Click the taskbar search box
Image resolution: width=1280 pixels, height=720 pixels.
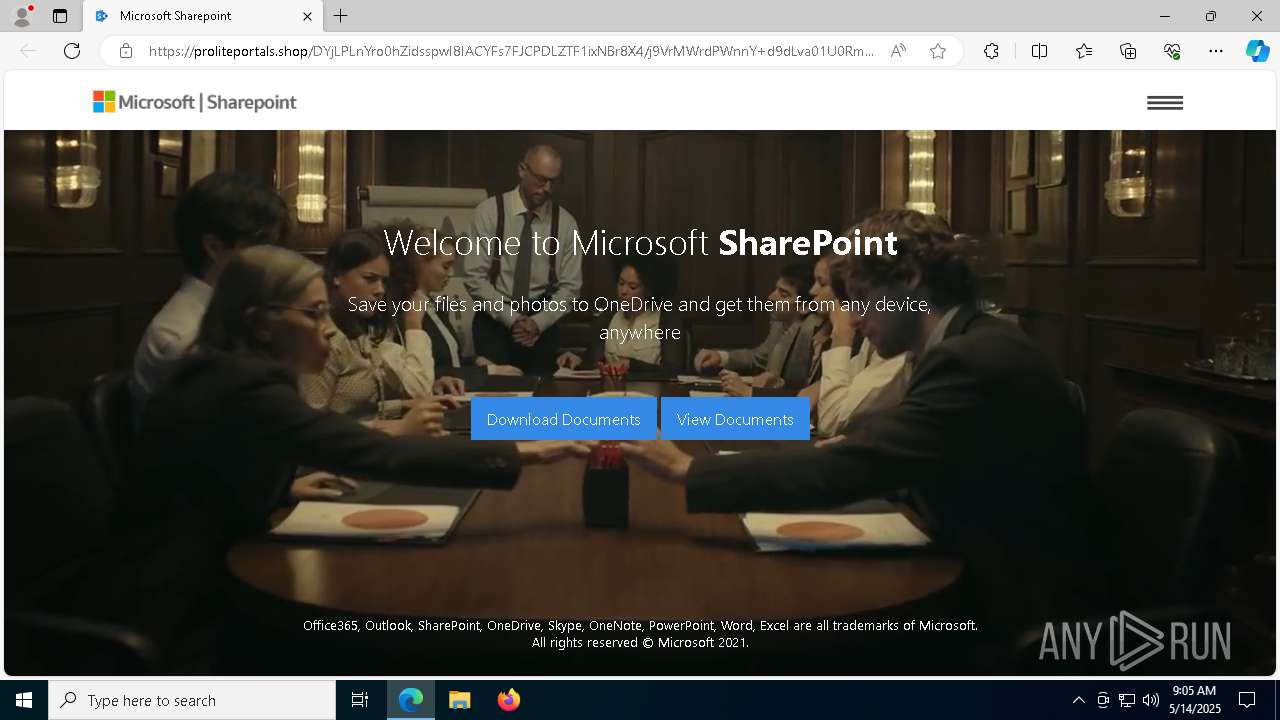[x=192, y=700]
